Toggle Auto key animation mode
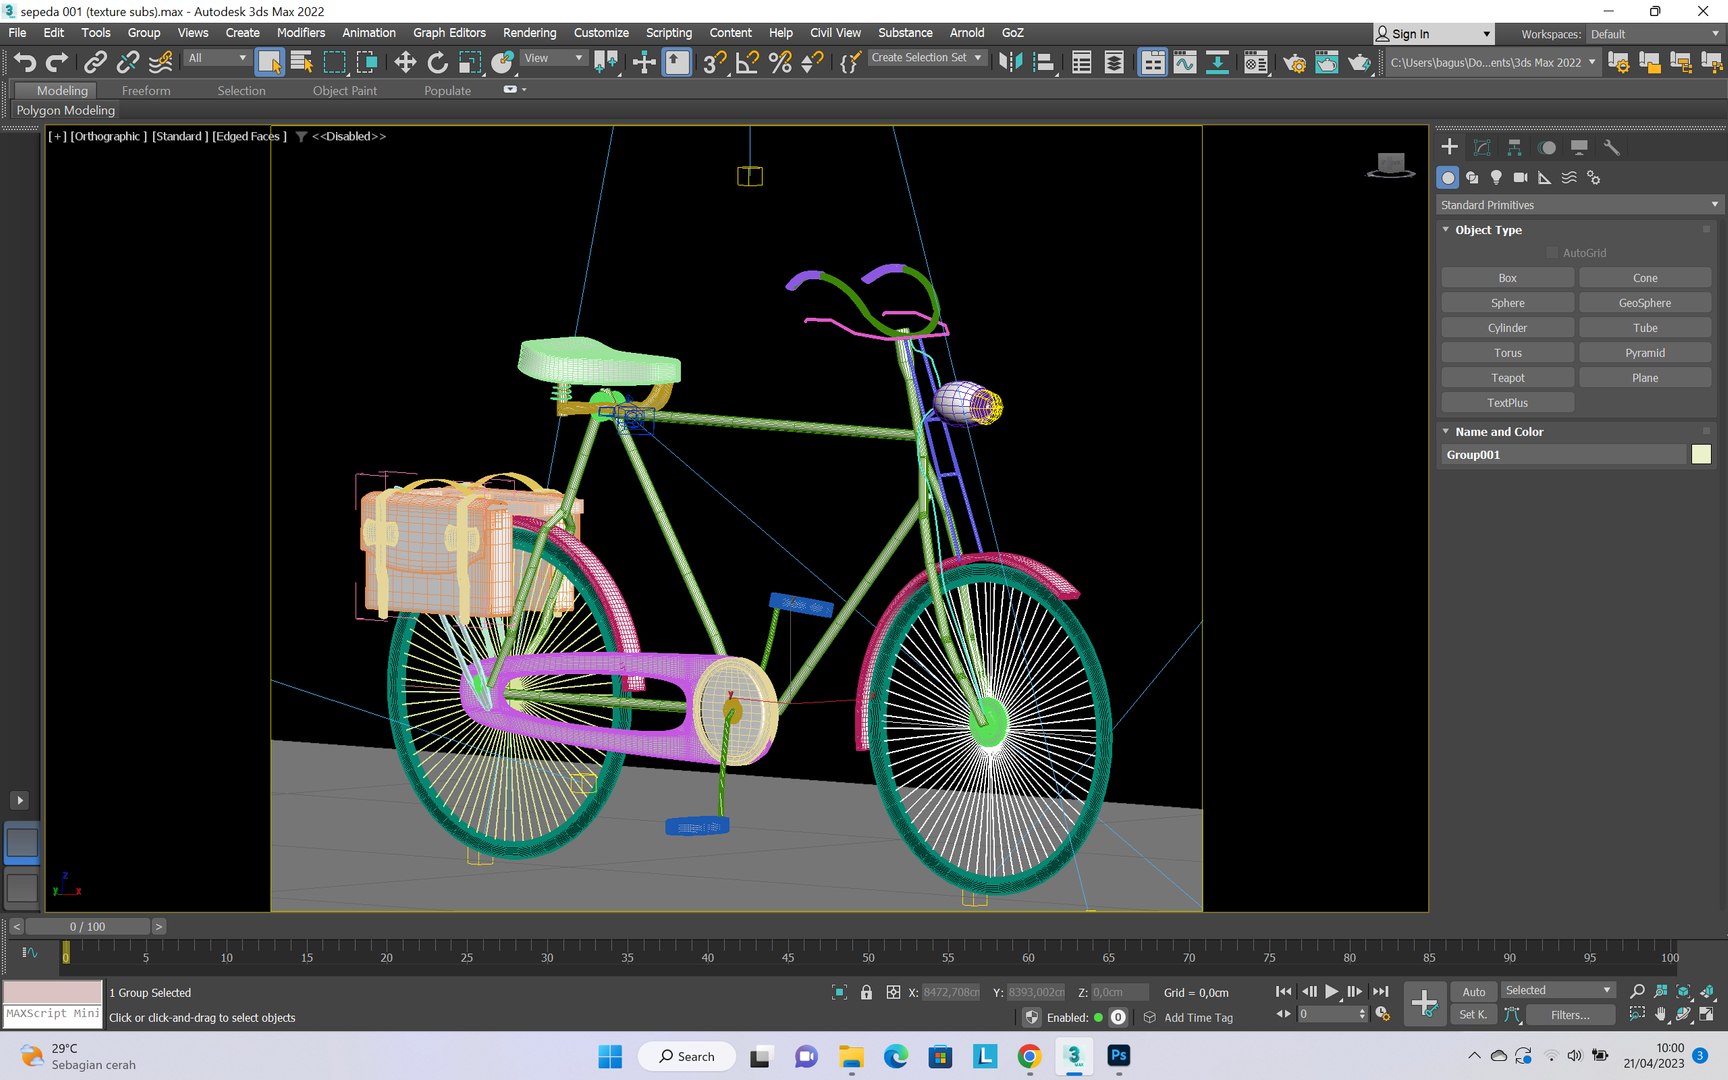 pos(1474,992)
